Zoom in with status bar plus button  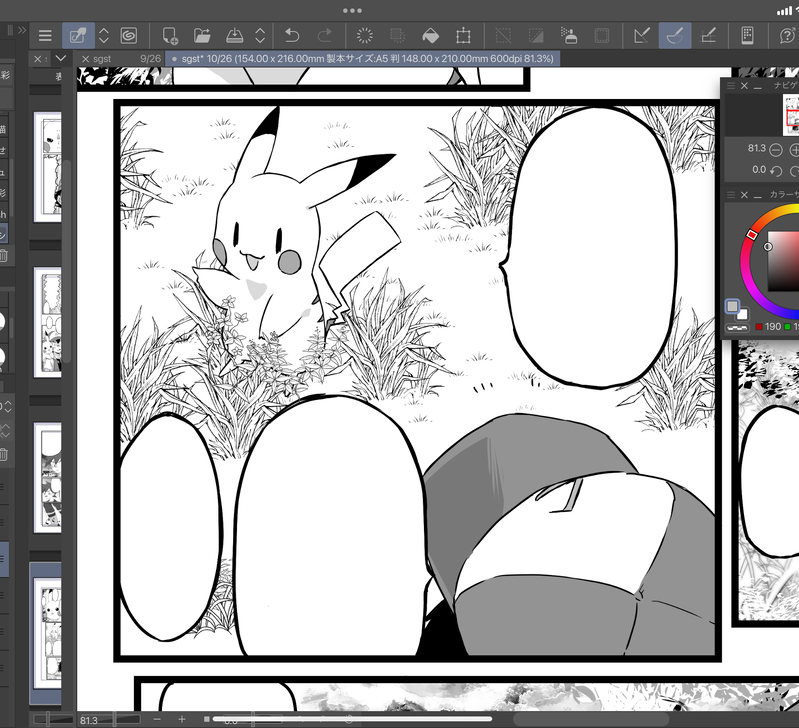pos(182,719)
